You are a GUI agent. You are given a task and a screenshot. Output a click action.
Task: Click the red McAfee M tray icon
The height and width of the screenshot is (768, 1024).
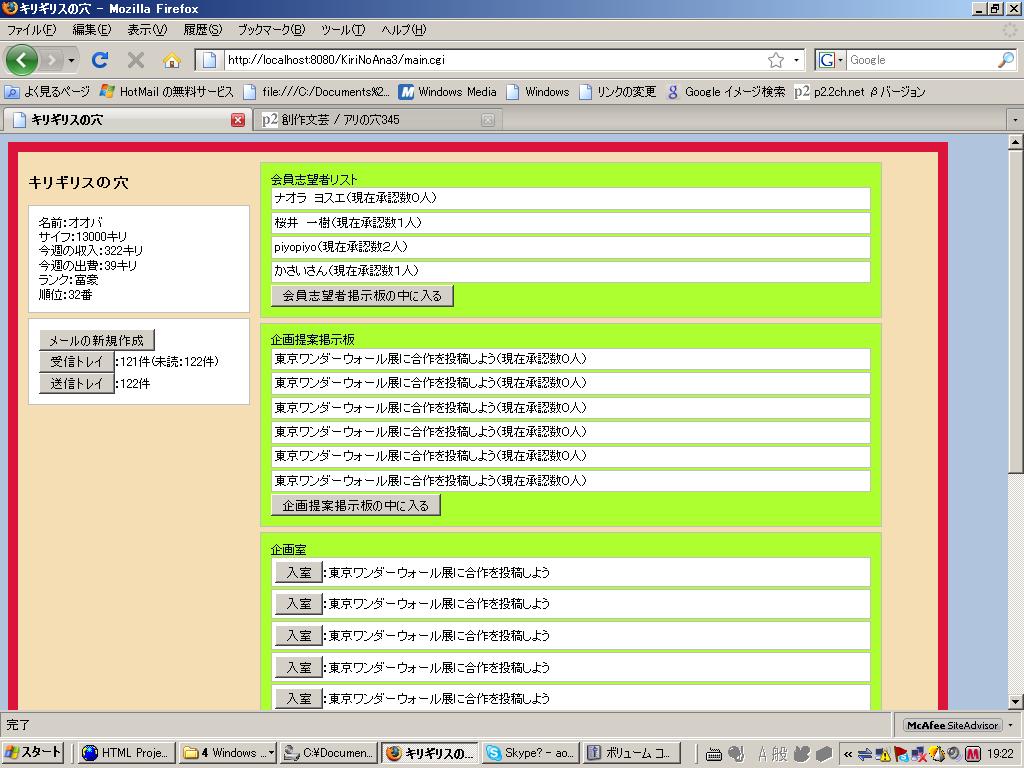point(973,754)
